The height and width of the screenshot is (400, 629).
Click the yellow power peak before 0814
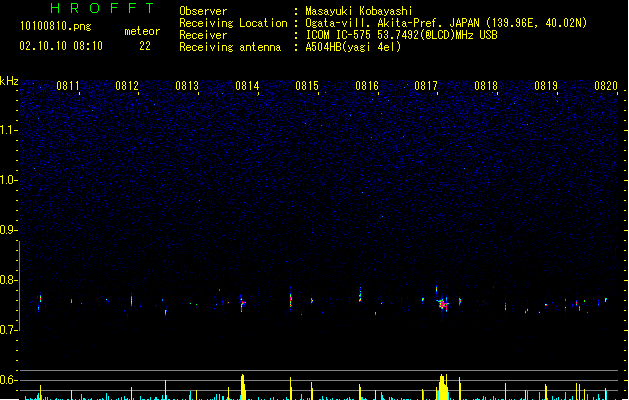[x=243, y=387]
